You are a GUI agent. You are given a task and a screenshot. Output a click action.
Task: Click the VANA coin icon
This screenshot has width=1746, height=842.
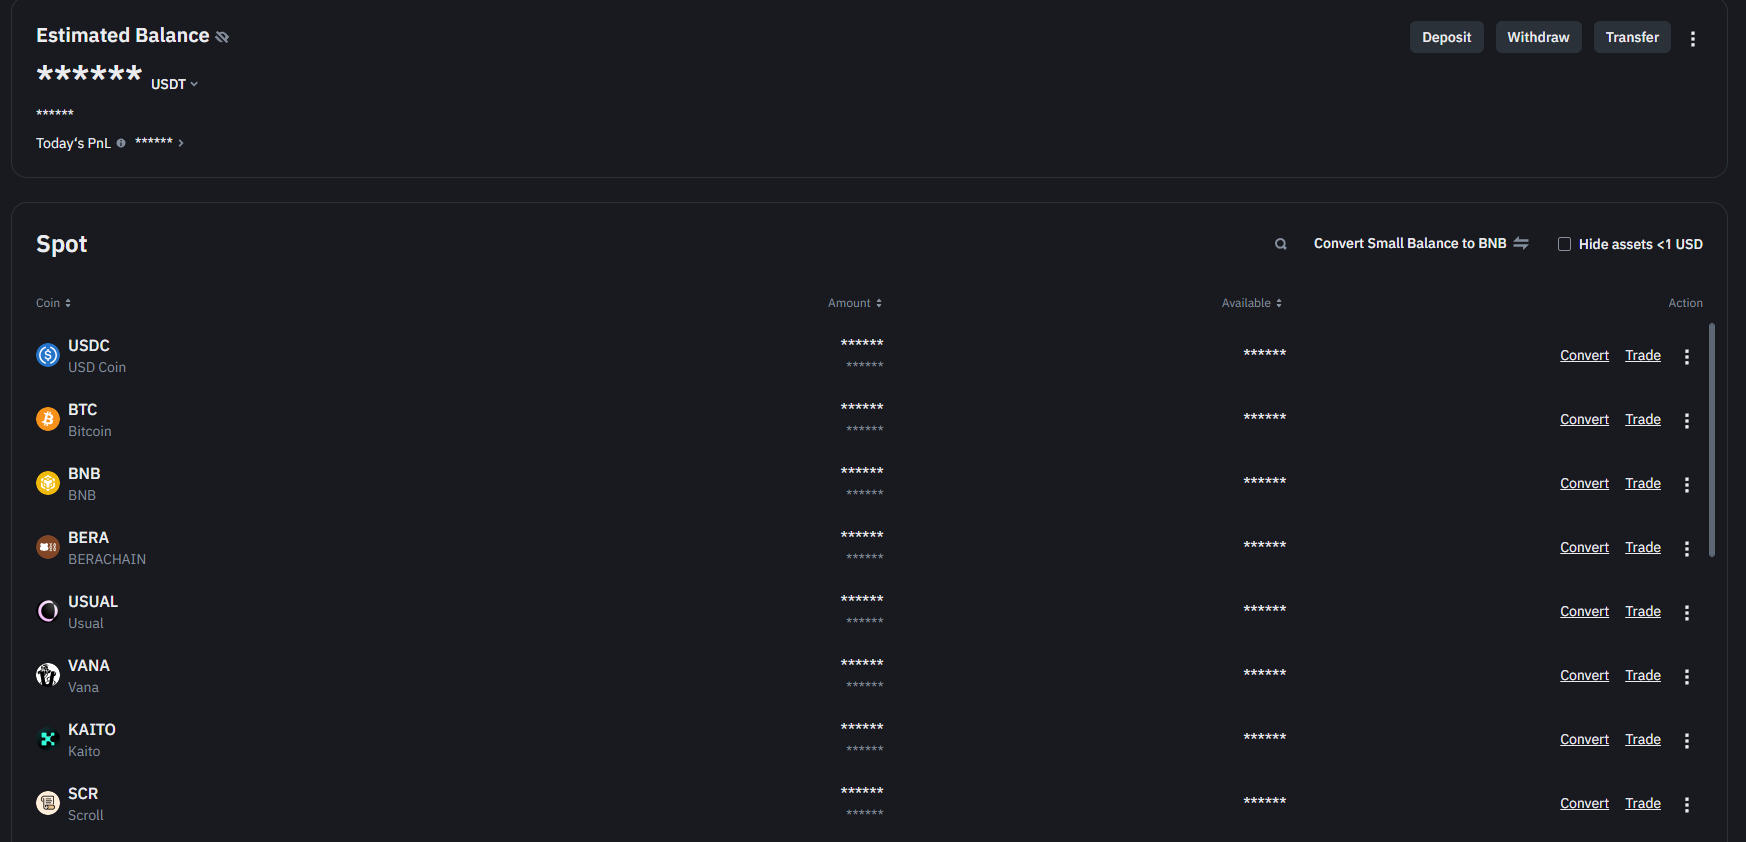click(x=48, y=675)
